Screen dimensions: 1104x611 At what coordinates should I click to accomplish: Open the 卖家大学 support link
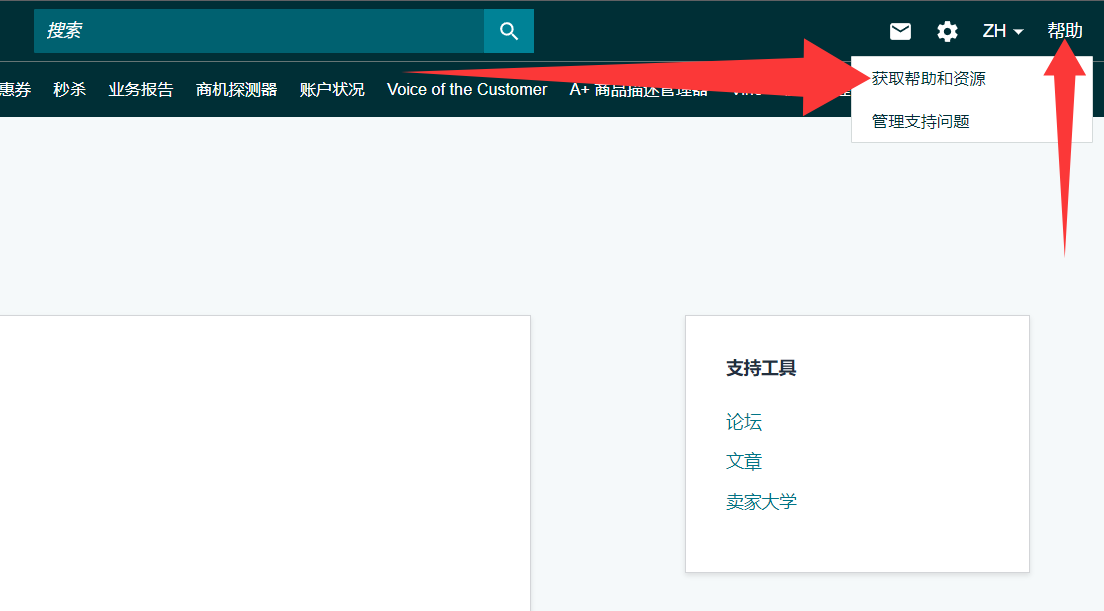coord(761,502)
